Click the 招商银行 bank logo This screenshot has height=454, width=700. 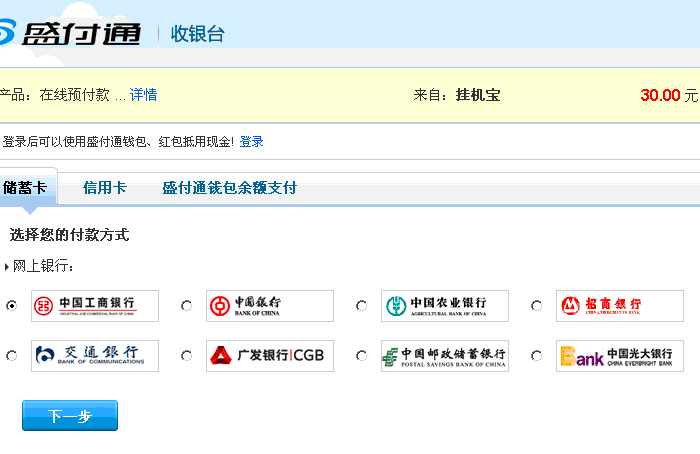click(x=620, y=306)
